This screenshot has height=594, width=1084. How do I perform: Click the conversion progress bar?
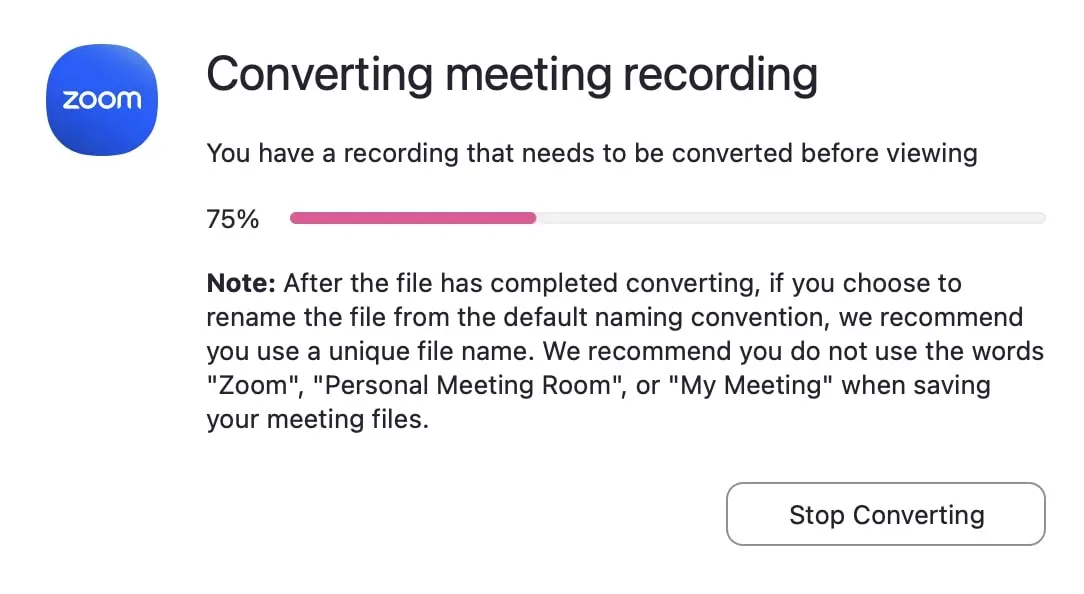pyautogui.click(x=667, y=218)
